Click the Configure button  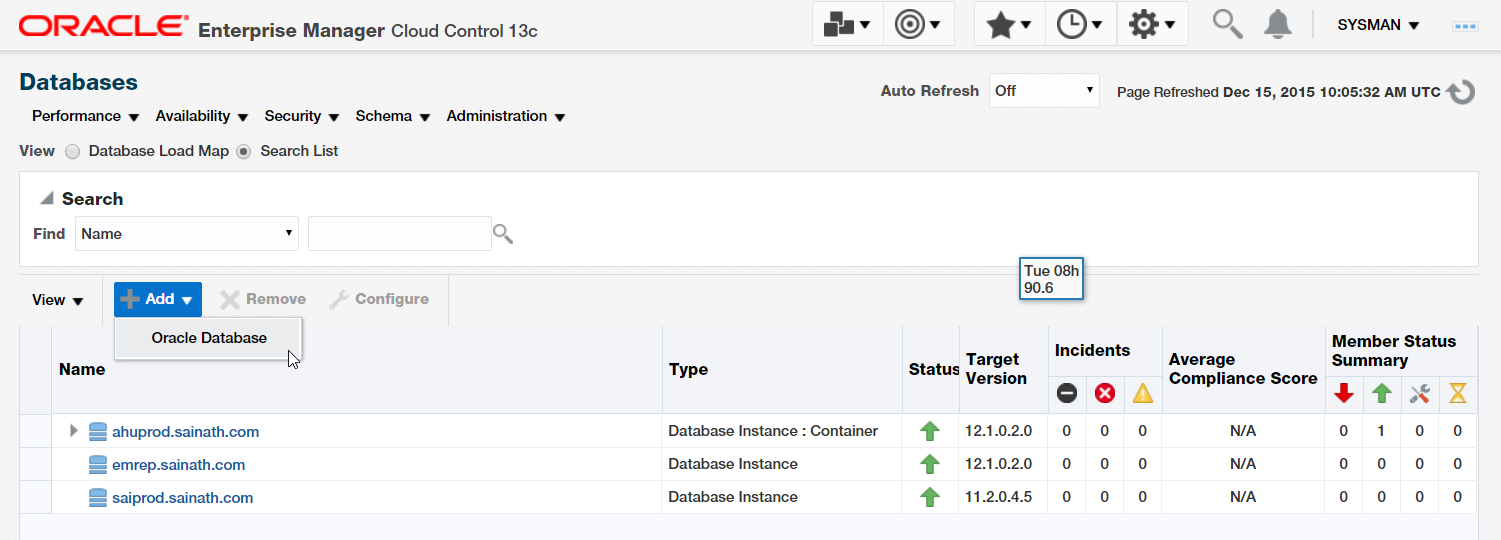379,299
